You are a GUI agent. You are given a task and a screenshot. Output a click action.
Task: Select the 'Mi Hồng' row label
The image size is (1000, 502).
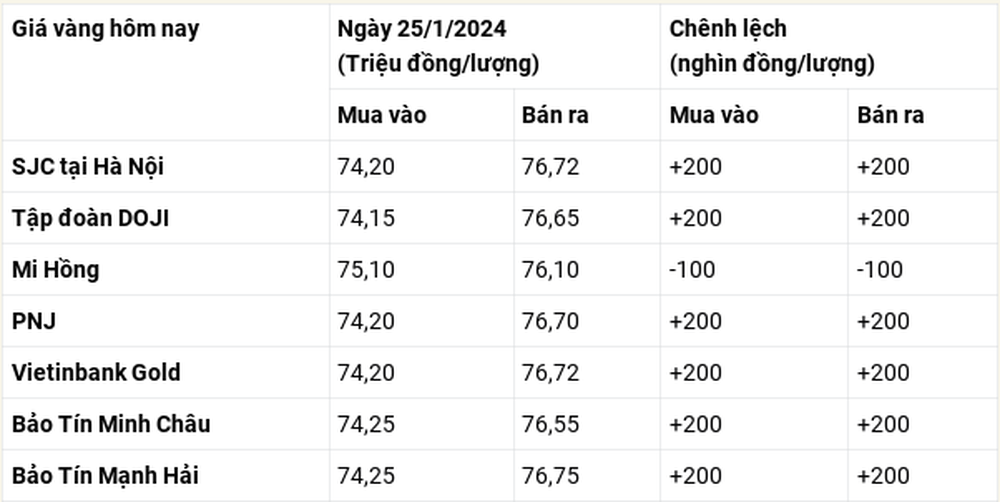55,270
